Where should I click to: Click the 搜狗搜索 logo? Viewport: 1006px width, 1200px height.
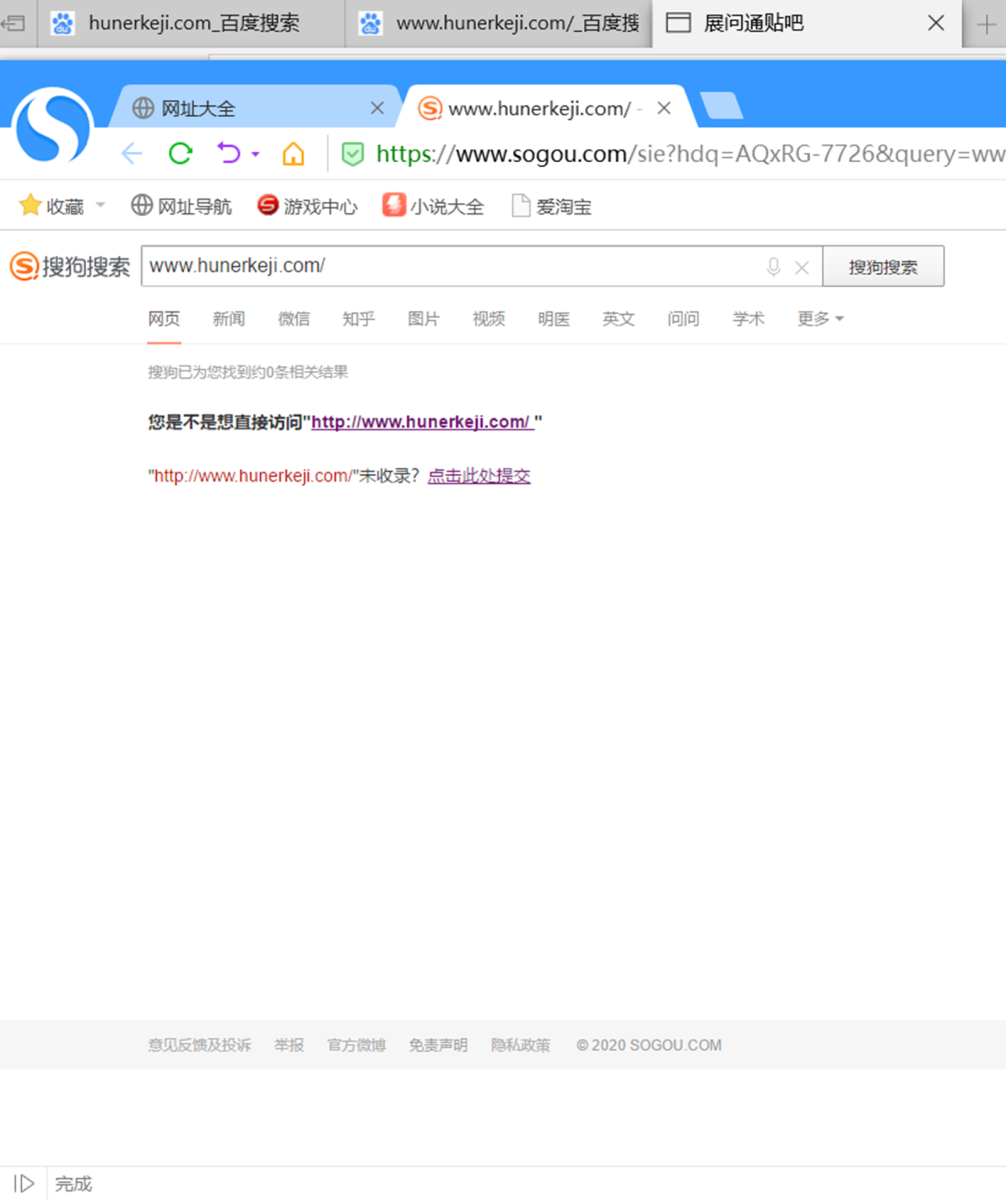70,267
